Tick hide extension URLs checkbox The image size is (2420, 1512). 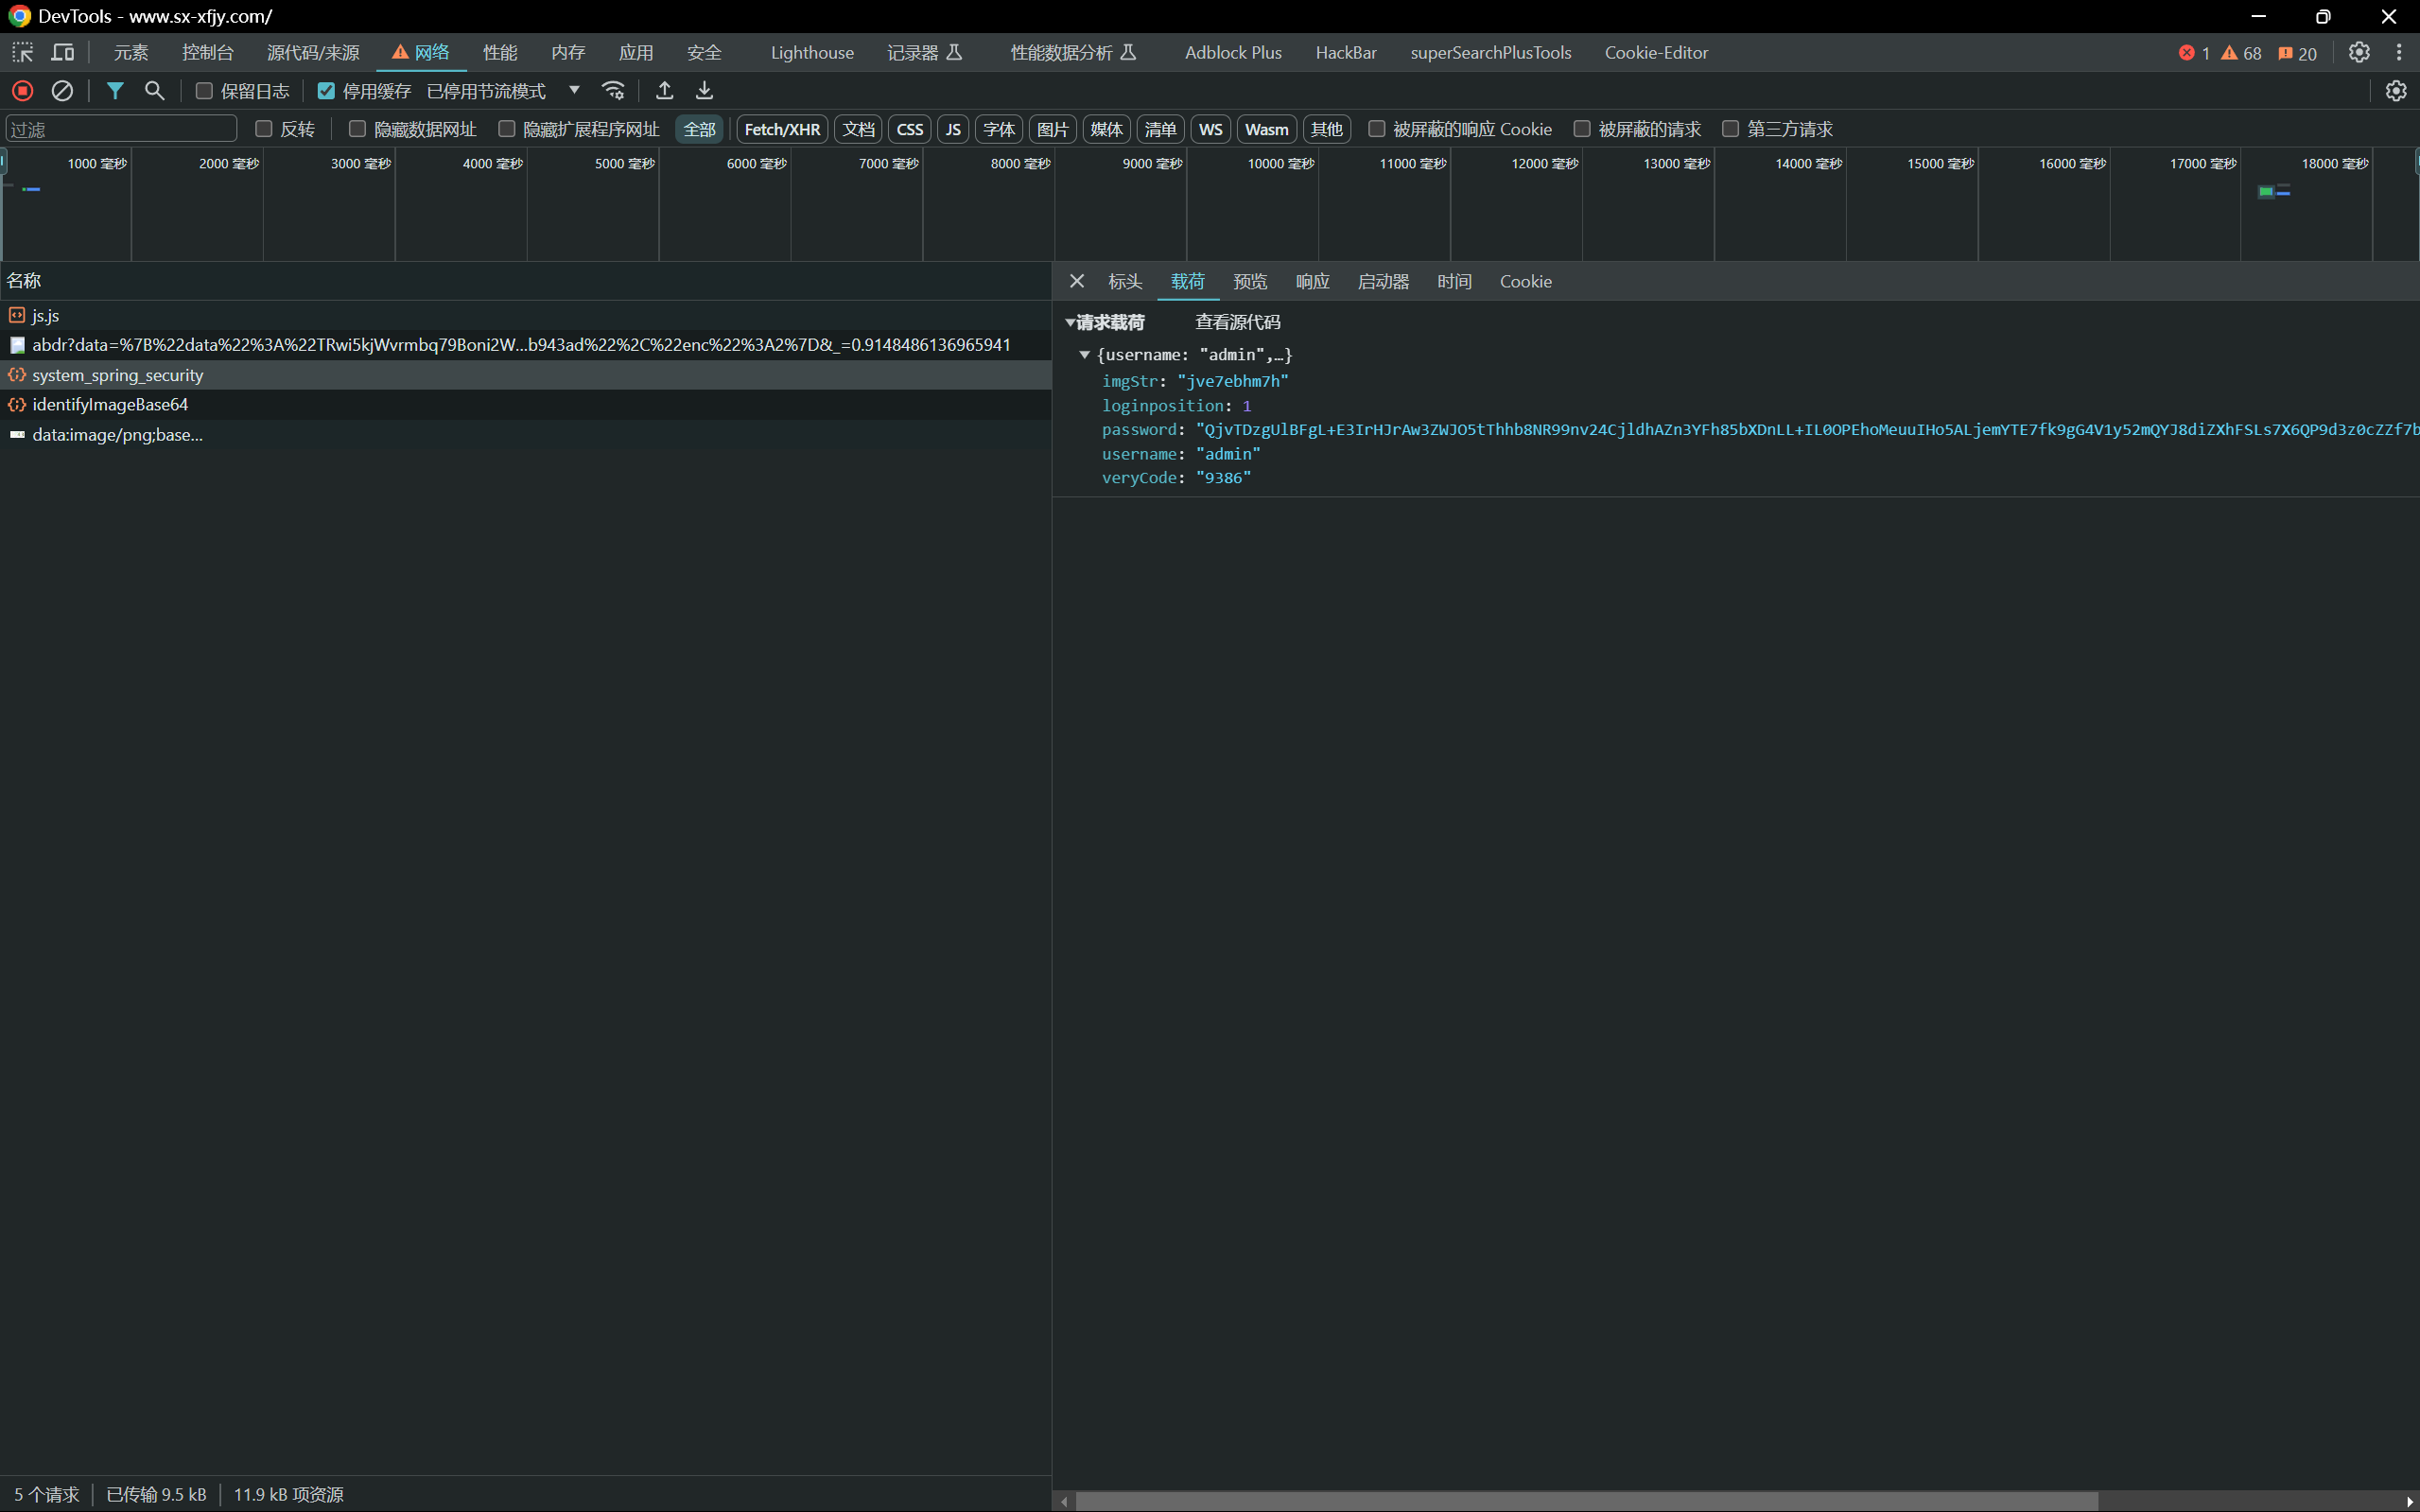coord(507,129)
